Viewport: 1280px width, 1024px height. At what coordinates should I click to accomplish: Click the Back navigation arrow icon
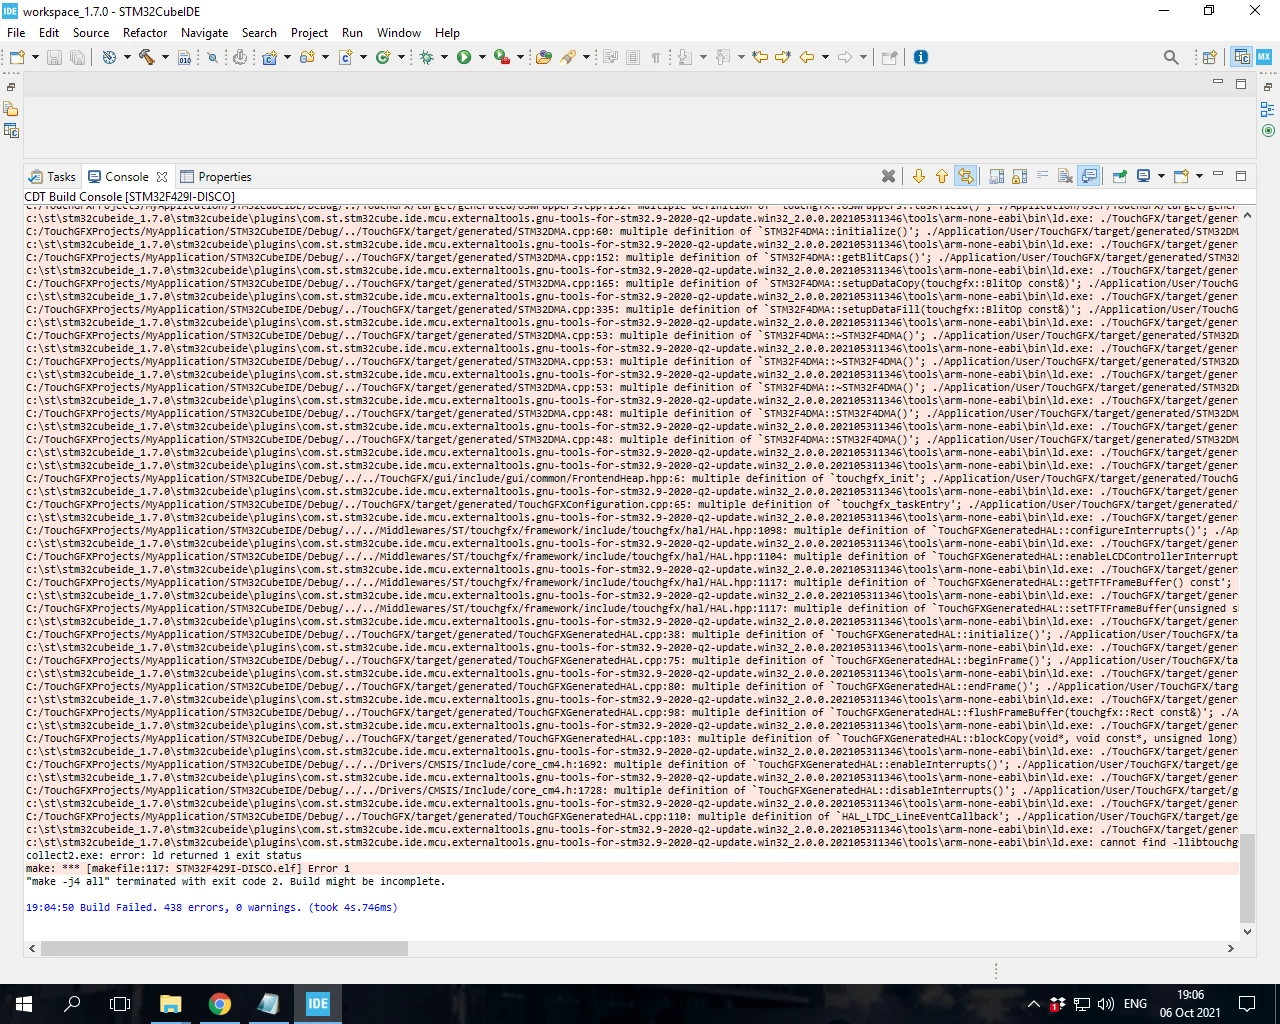point(807,57)
